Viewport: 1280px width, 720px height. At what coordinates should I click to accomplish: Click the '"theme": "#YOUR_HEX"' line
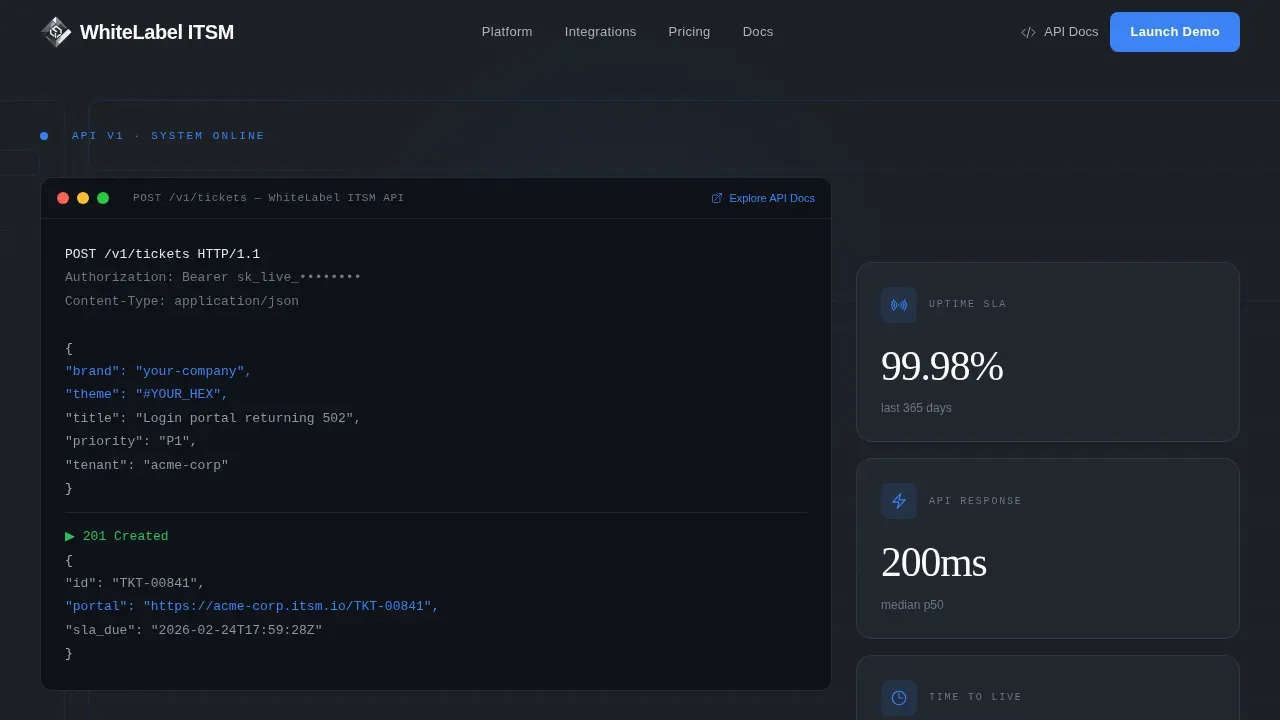(147, 395)
